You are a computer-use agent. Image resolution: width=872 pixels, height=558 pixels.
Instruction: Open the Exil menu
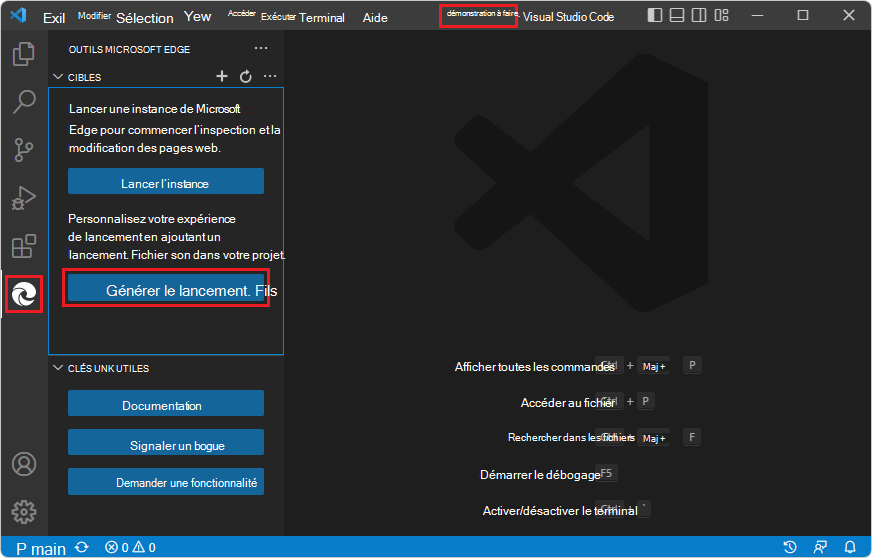click(x=54, y=18)
